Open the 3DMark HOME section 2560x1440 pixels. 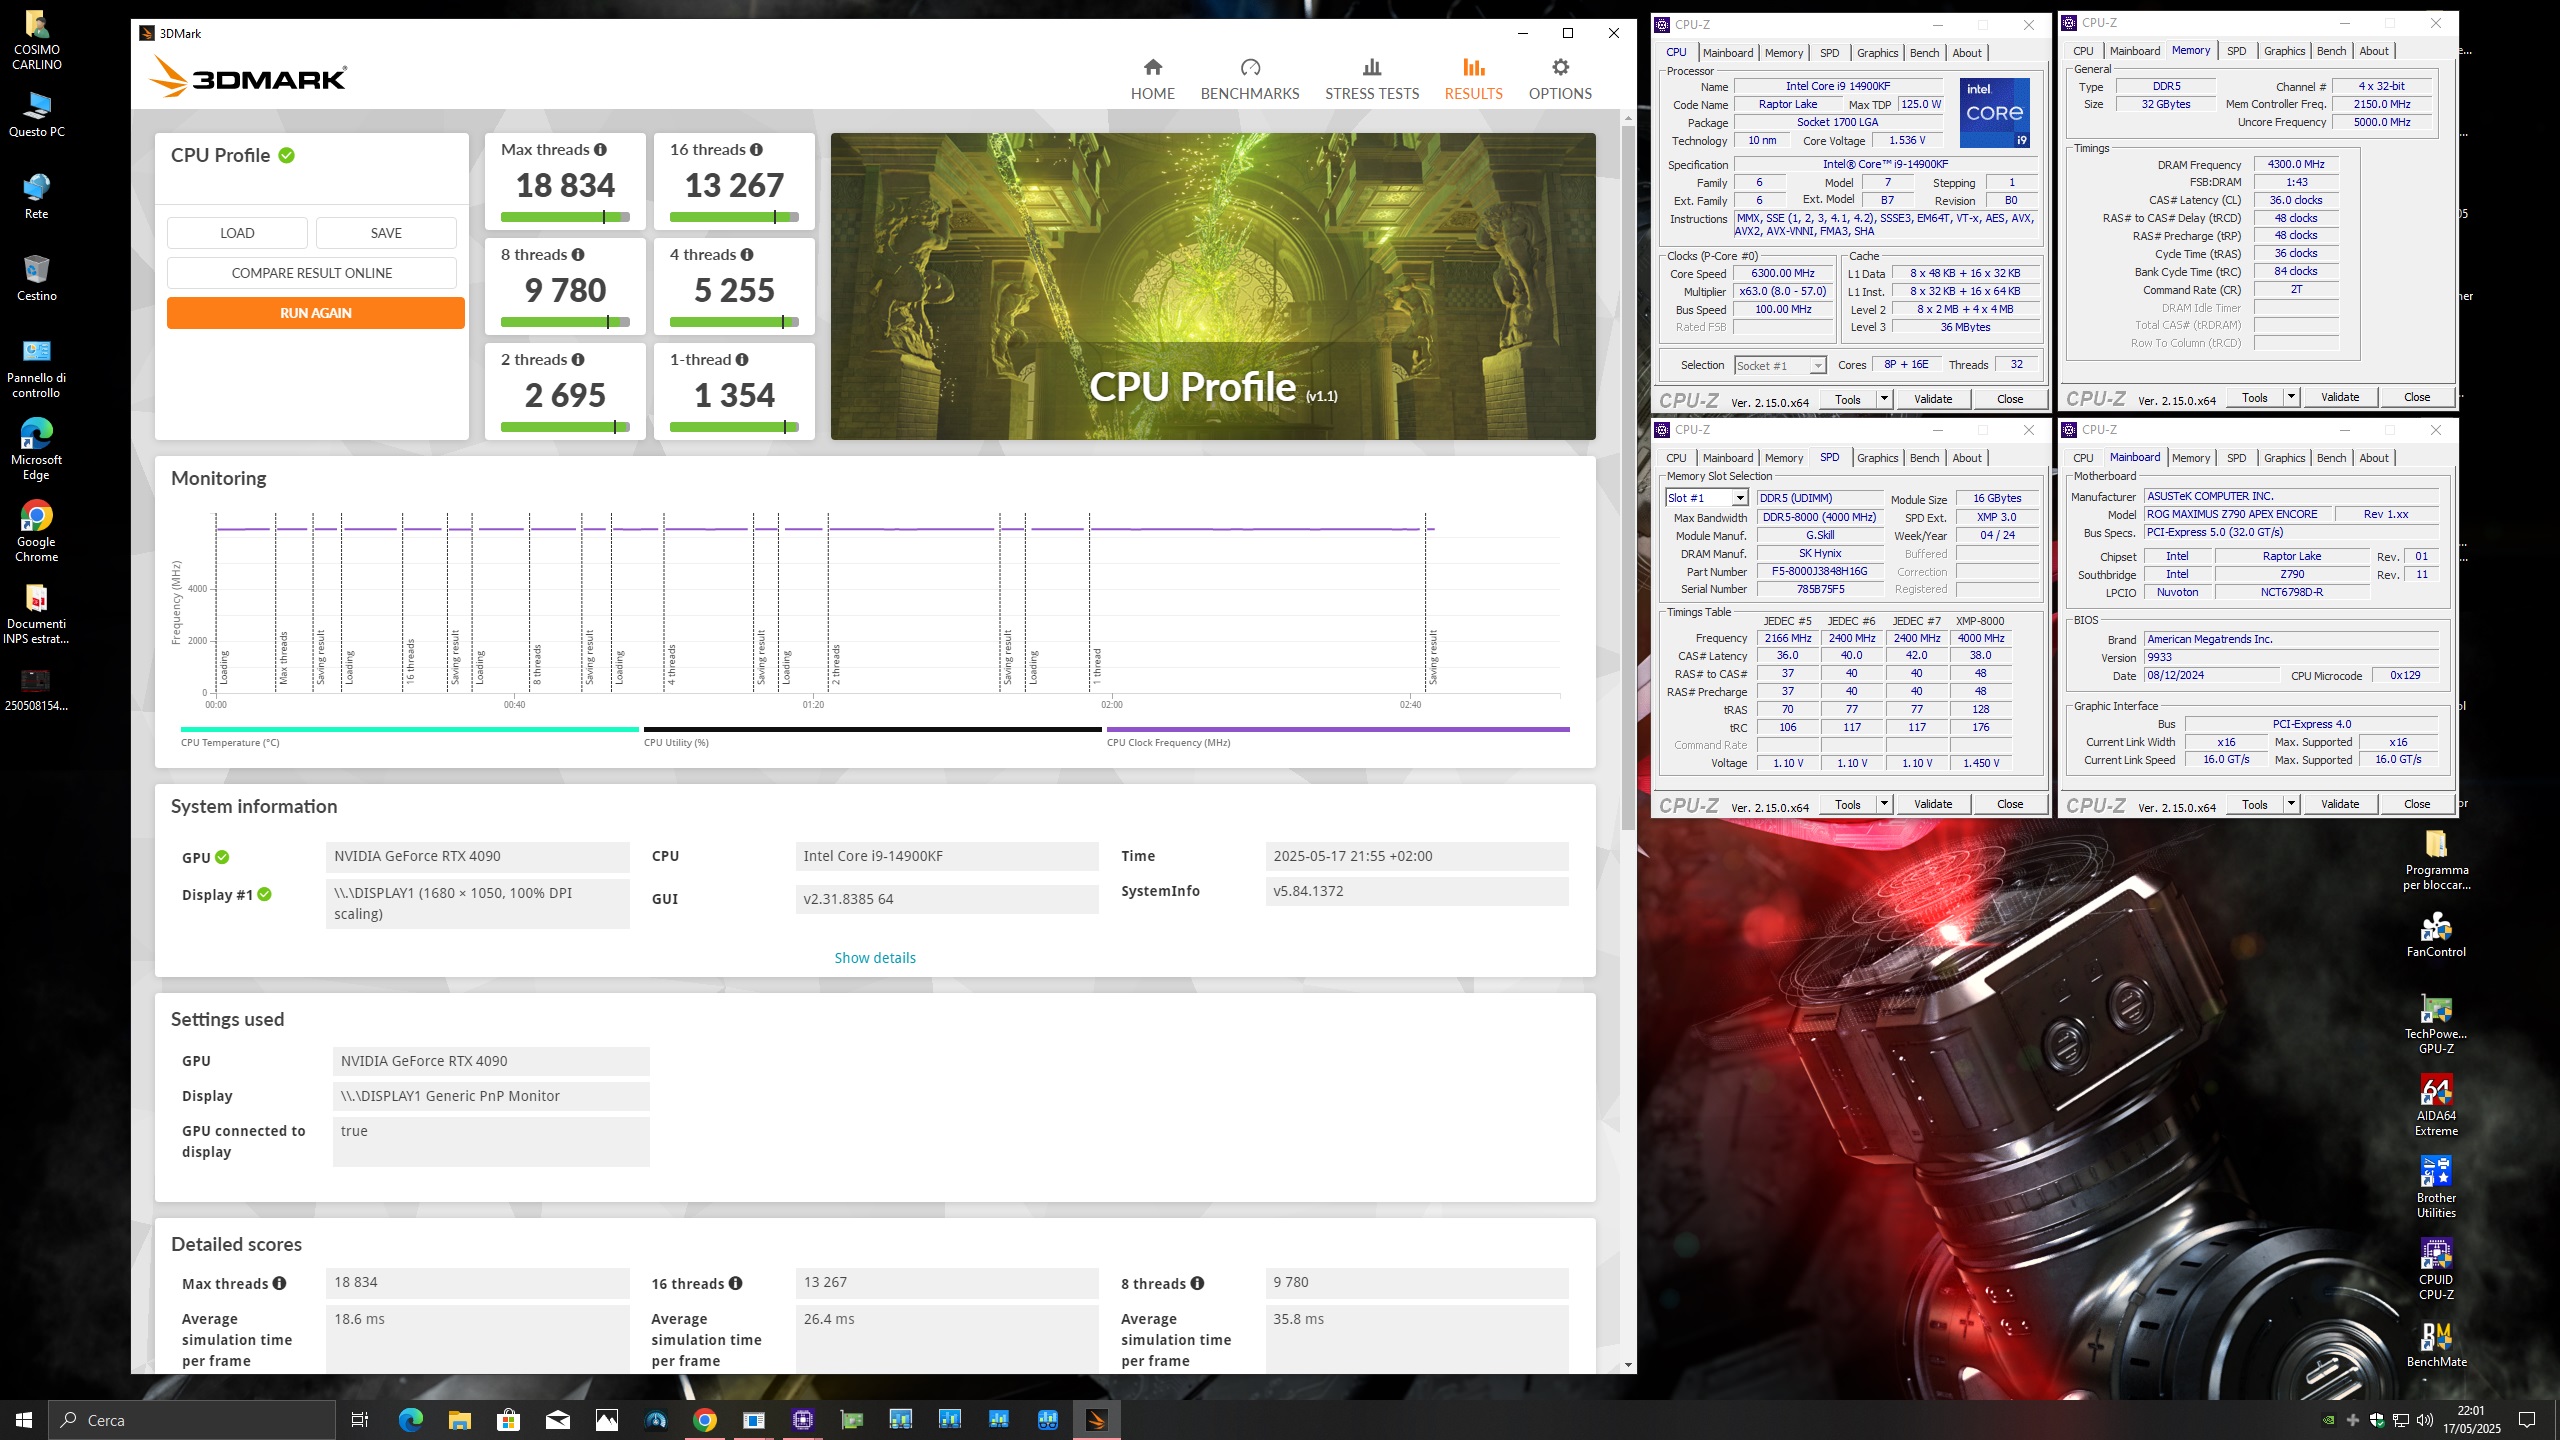pos(1152,80)
